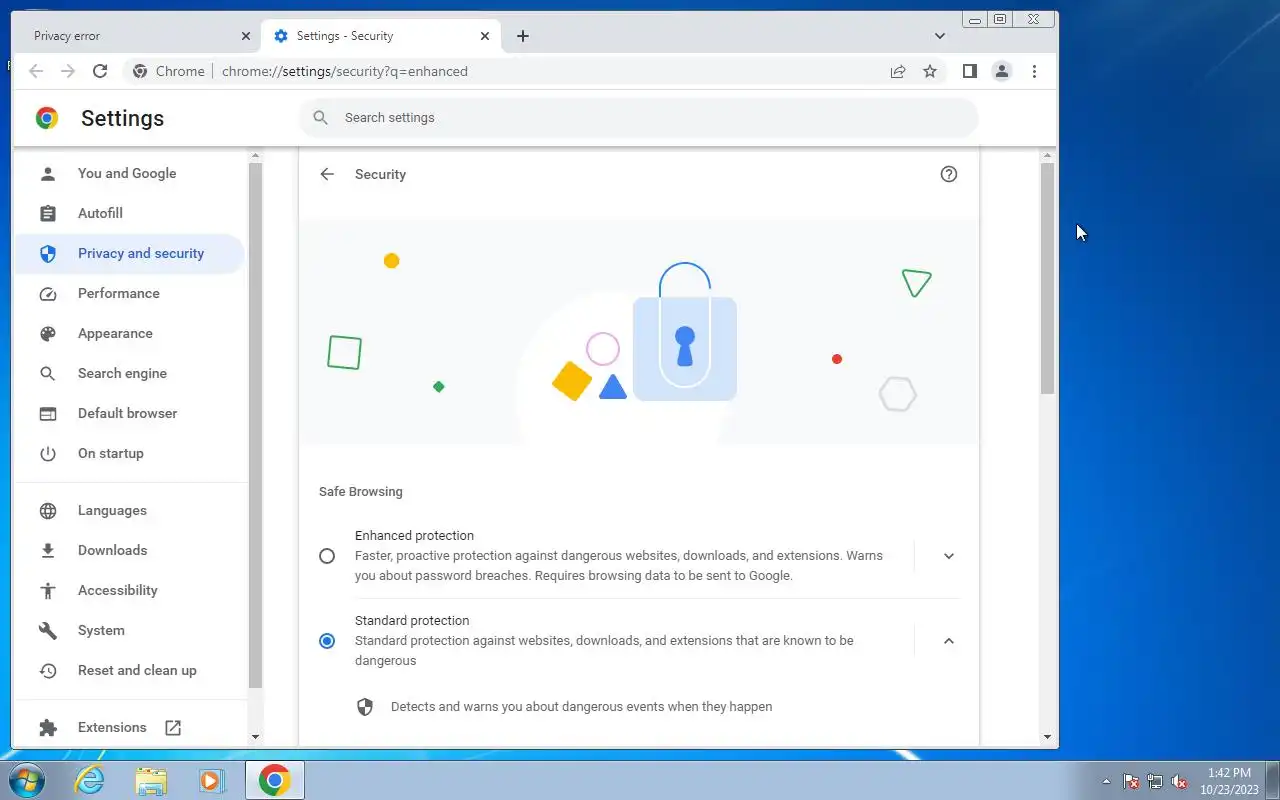Open Windows Media Player from taskbar

(x=212, y=780)
